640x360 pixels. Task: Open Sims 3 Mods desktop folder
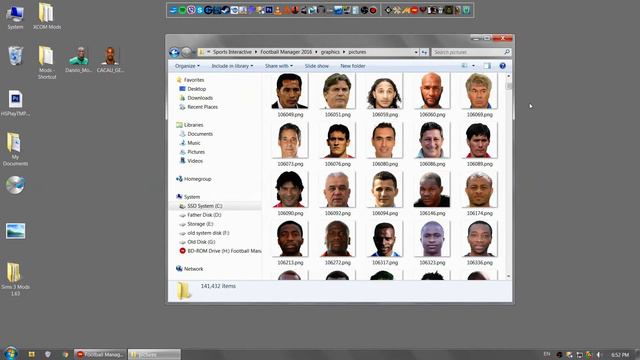click(15, 279)
